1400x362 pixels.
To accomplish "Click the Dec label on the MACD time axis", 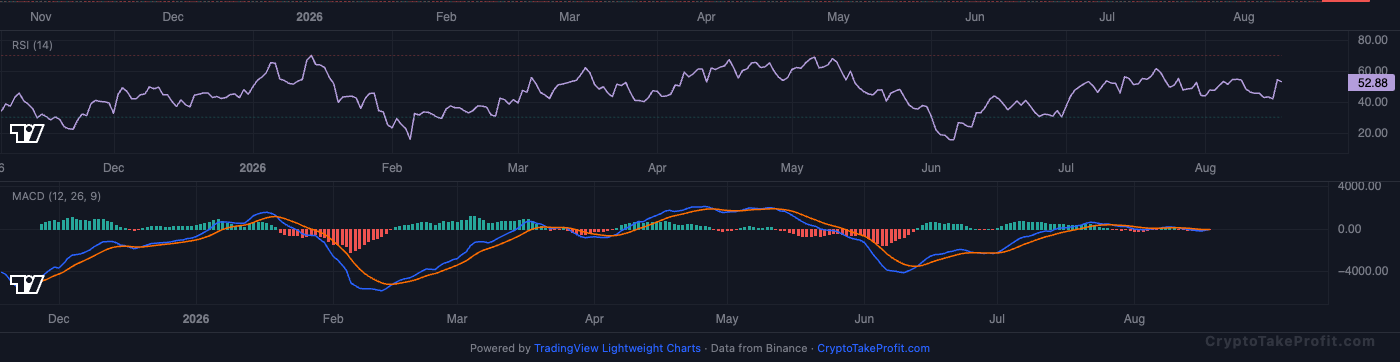I will tap(58, 319).
